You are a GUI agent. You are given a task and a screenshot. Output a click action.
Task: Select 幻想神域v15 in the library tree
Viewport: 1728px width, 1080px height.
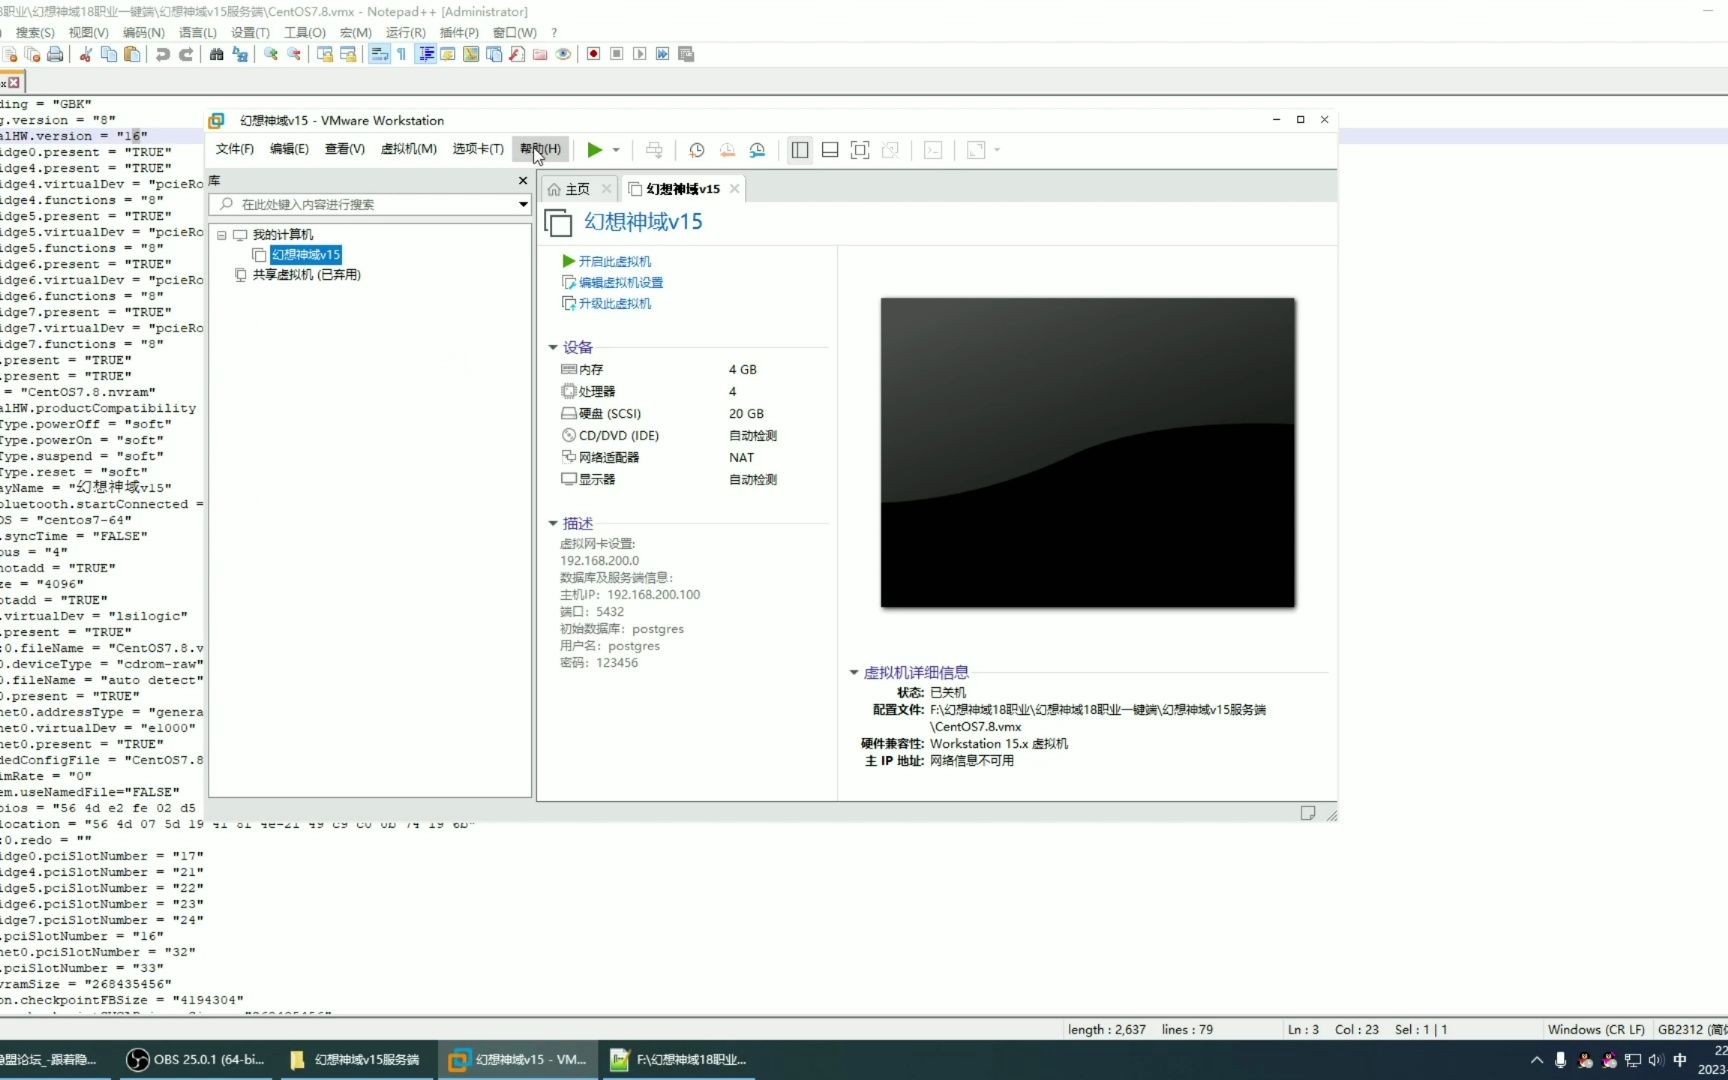306,255
